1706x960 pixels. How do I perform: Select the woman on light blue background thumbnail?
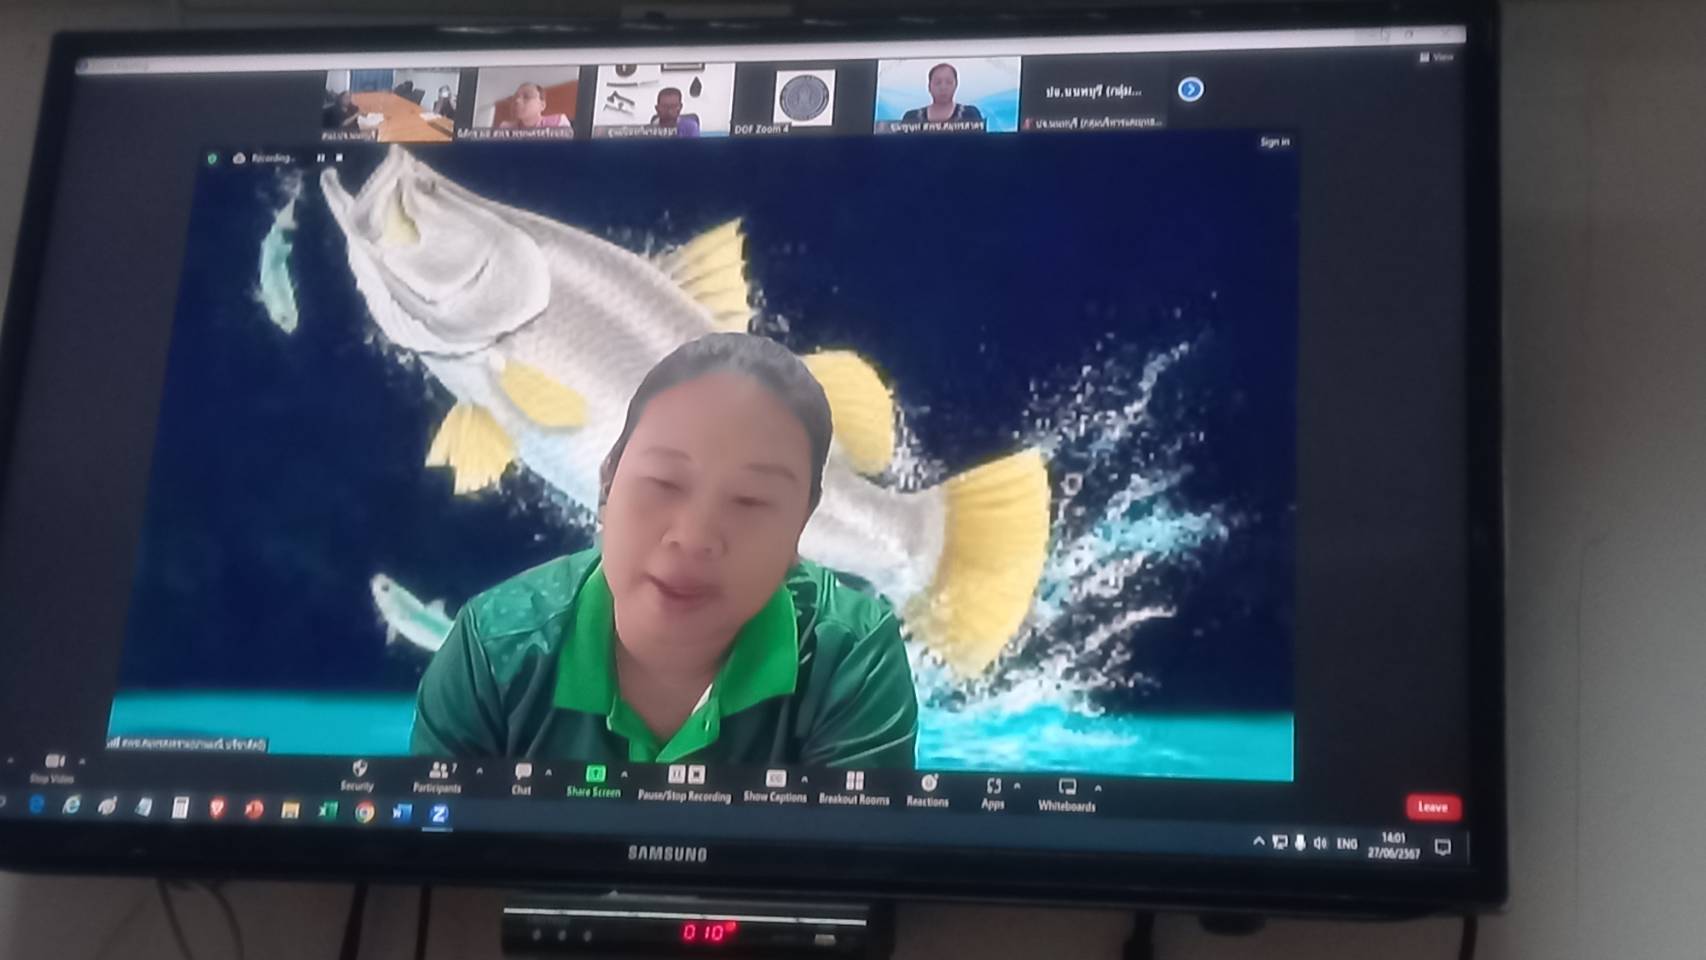949,94
